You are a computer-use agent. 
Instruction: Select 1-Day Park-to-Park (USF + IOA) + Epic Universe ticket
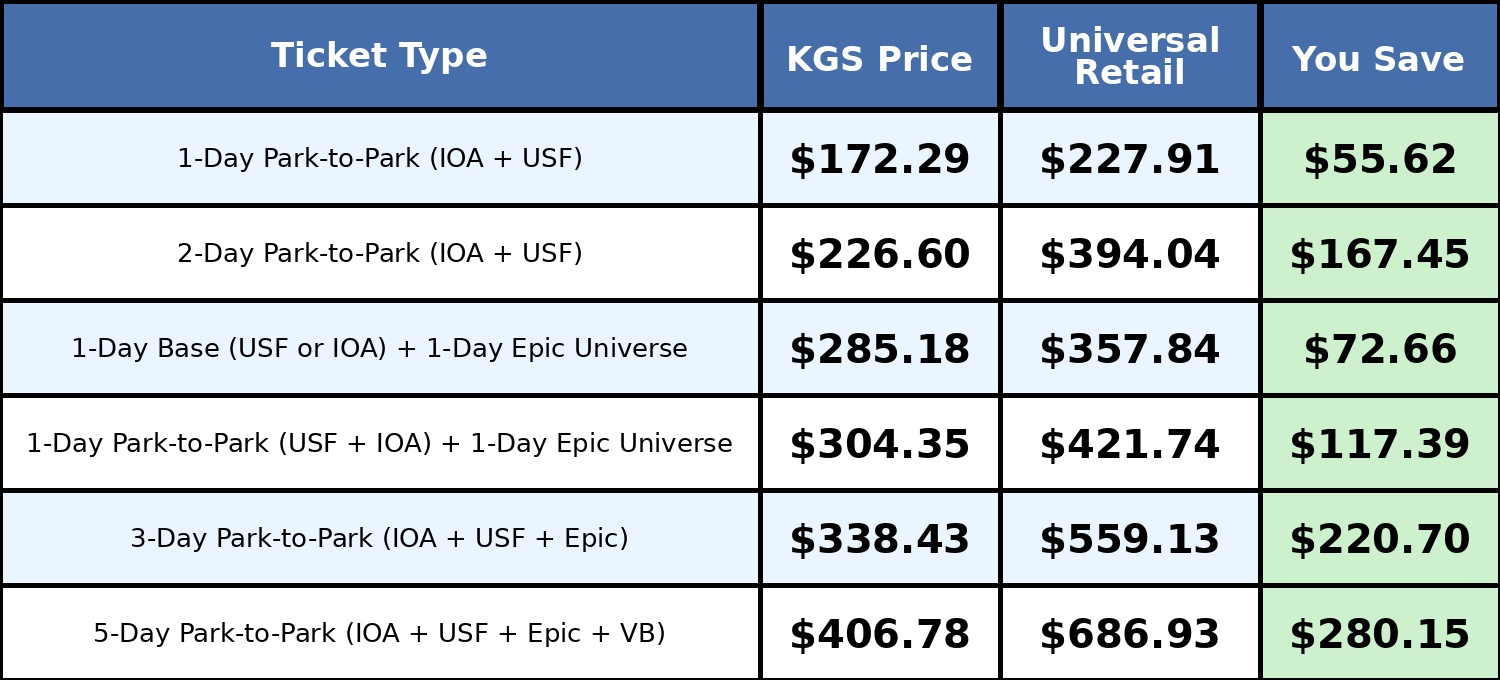[x=379, y=444]
